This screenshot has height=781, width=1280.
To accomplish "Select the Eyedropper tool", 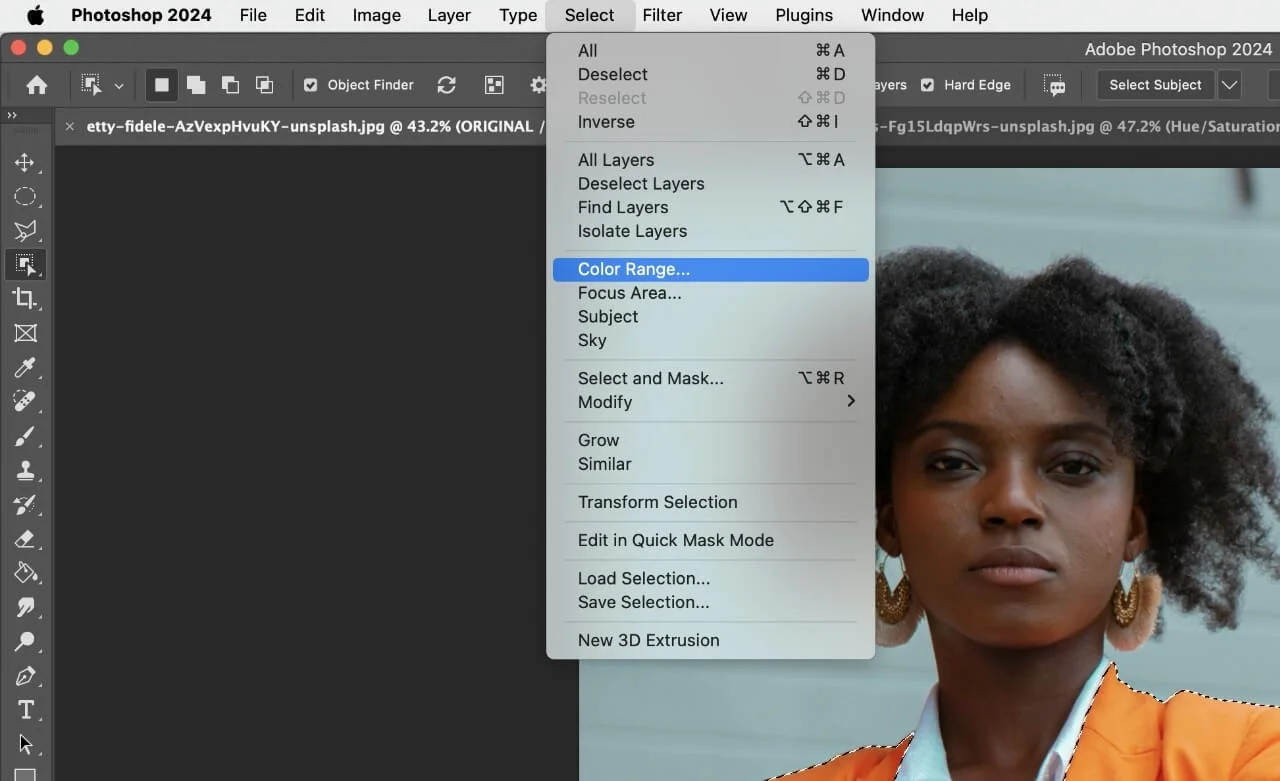I will [x=25, y=367].
